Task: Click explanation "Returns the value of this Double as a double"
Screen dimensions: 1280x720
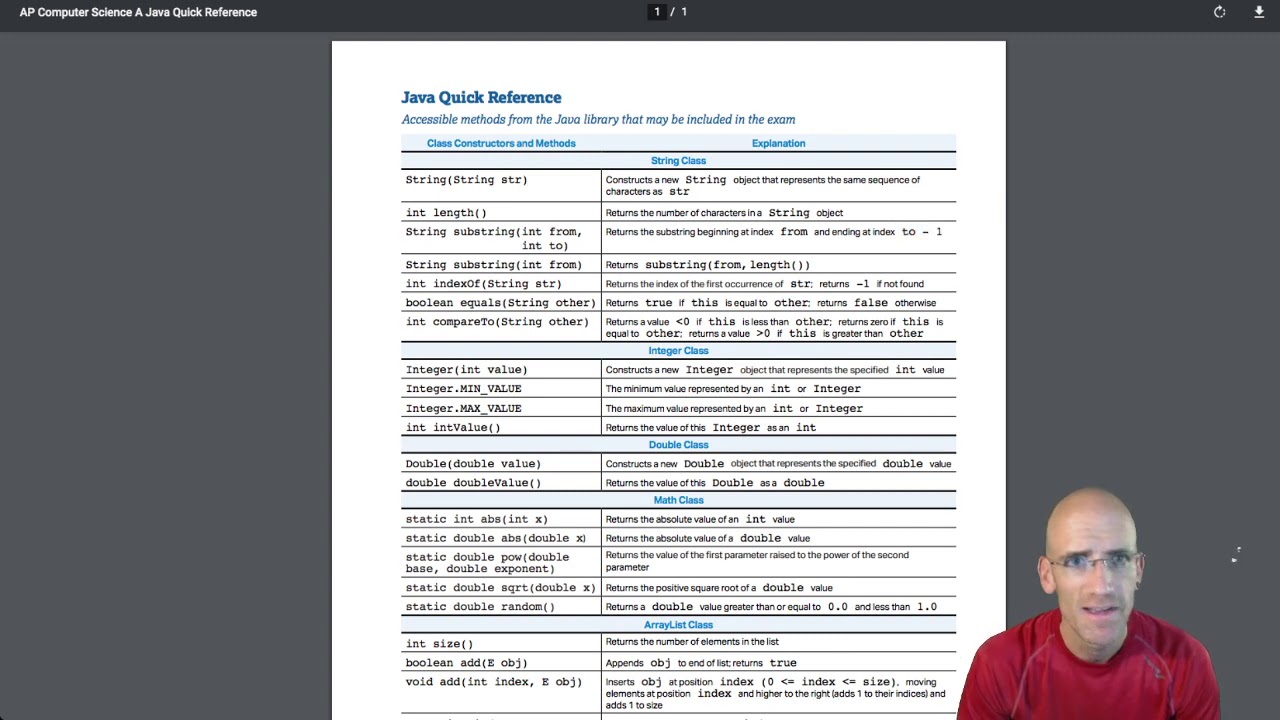Action: 715,483
